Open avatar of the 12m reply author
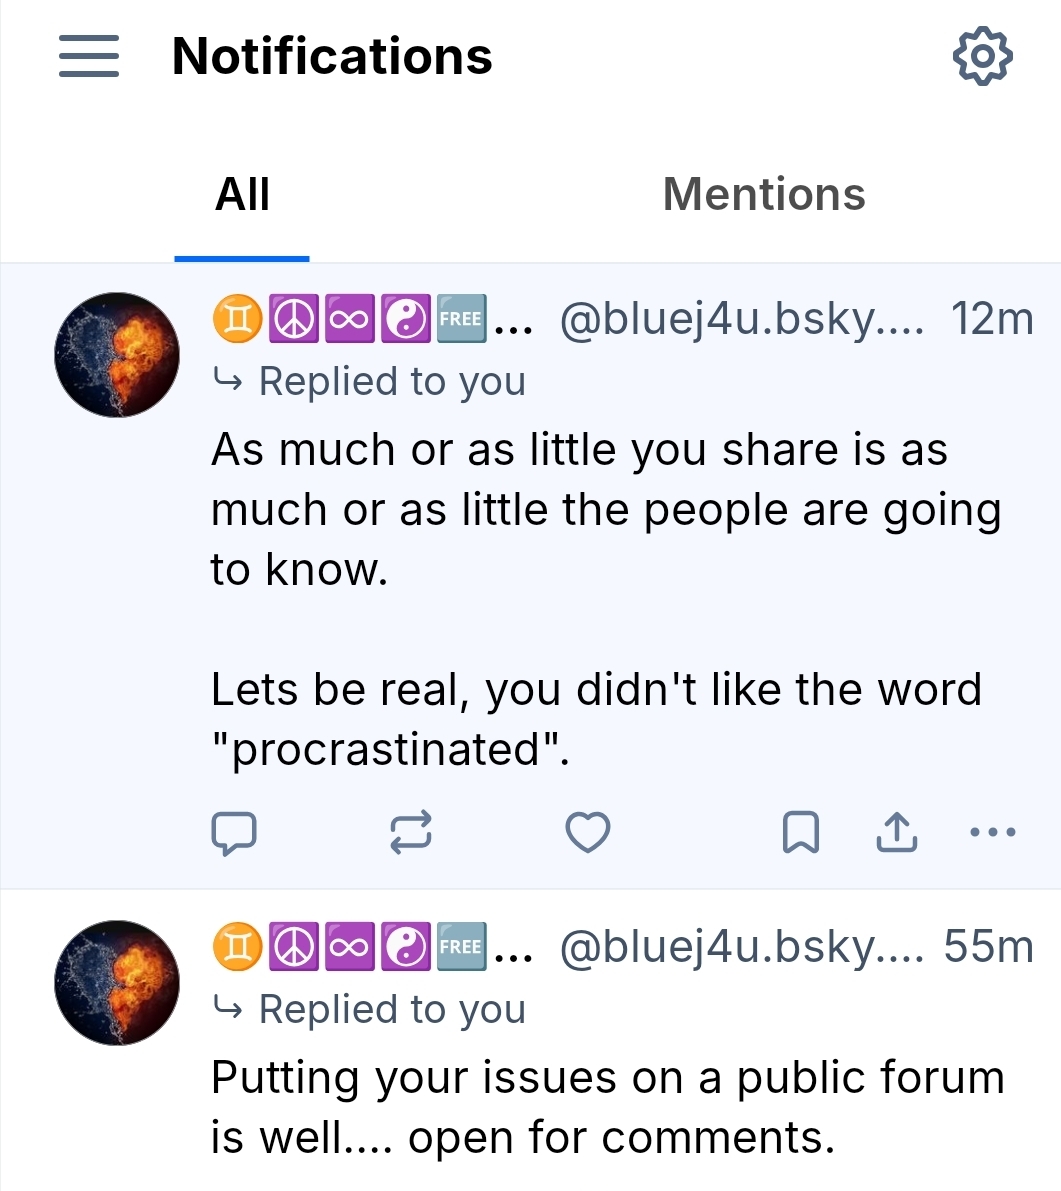The image size is (1061, 1191). tap(117, 355)
